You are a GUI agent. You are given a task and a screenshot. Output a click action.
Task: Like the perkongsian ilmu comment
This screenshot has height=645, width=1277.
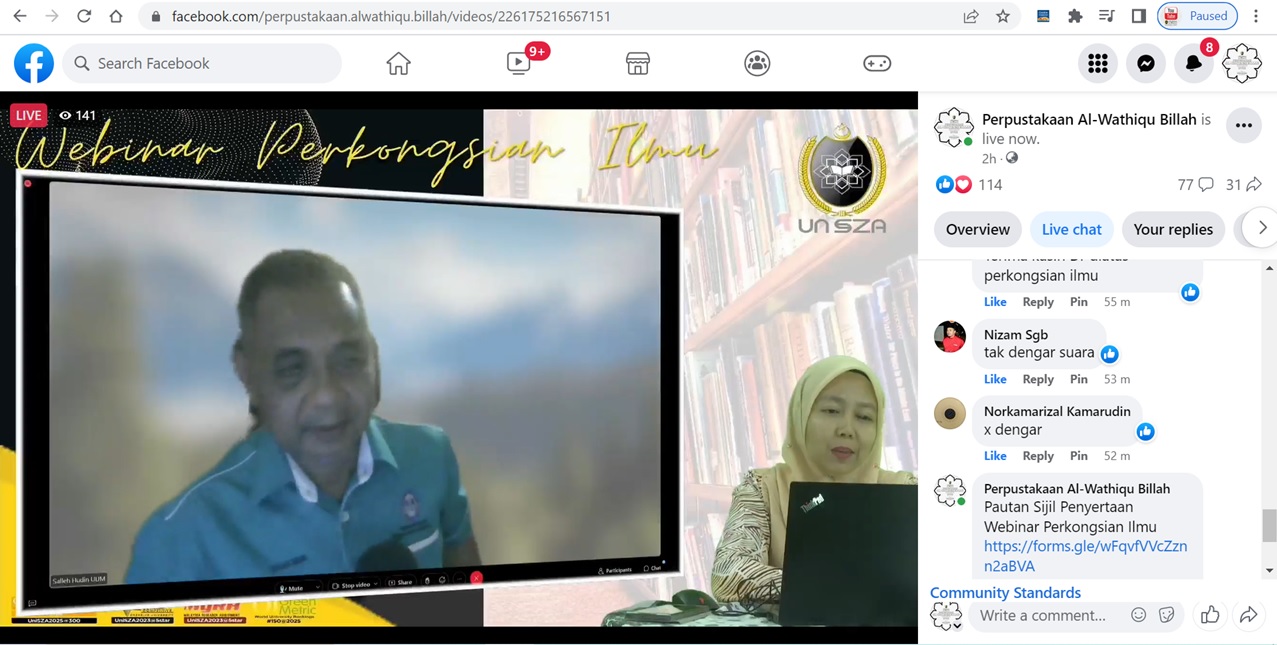995,302
